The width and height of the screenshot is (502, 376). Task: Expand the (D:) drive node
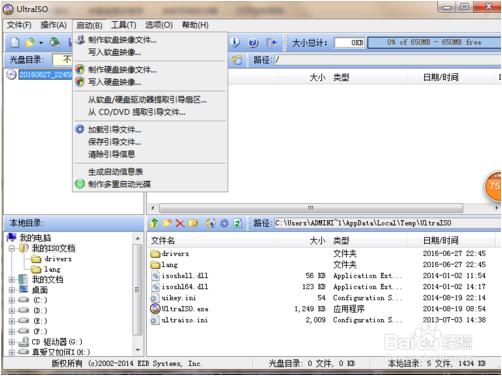(12, 311)
